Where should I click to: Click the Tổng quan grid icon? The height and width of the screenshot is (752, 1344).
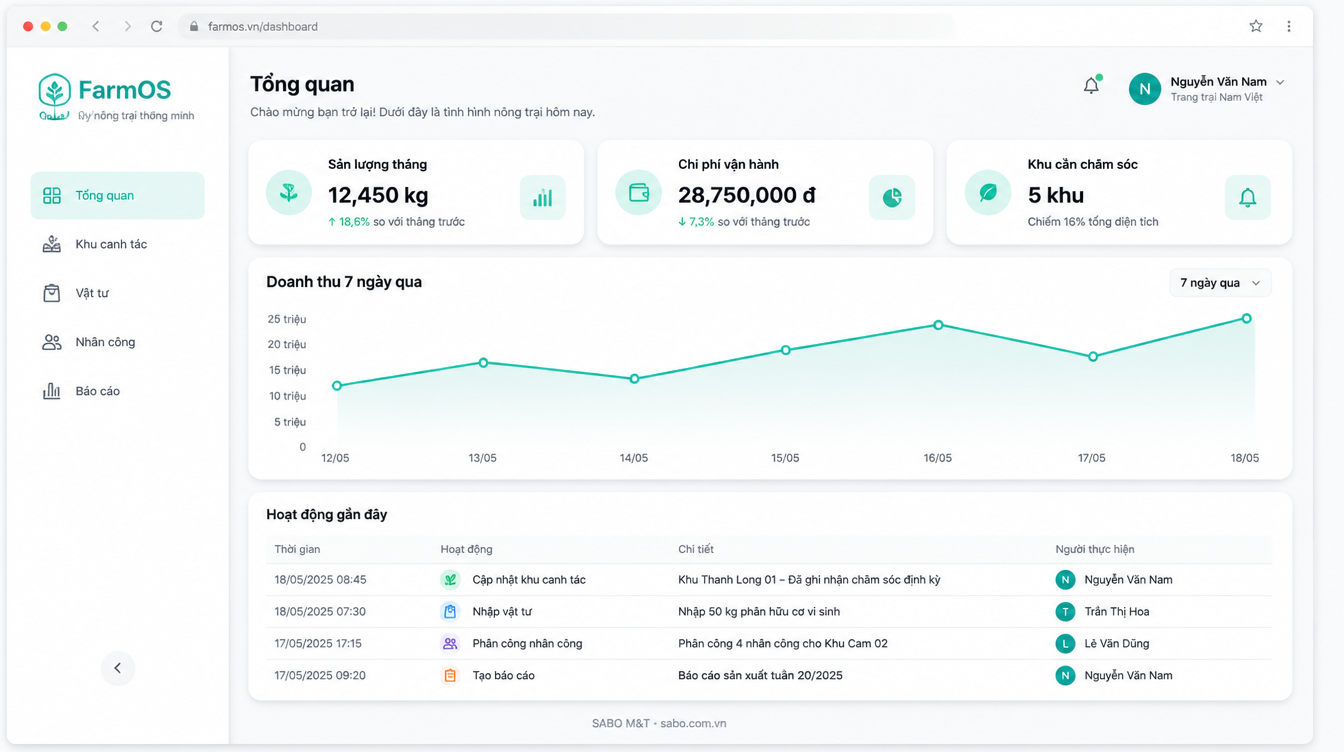(52, 195)
